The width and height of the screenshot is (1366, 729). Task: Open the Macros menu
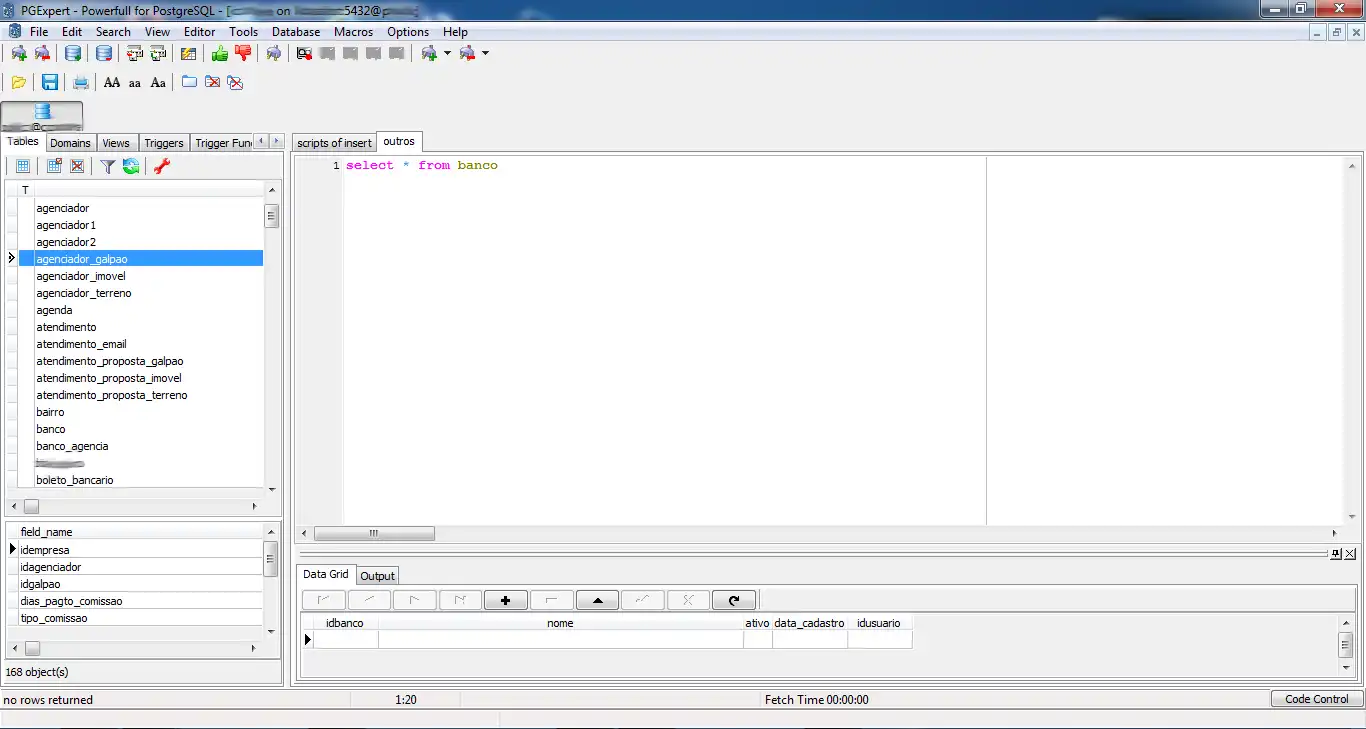(354, 32)
